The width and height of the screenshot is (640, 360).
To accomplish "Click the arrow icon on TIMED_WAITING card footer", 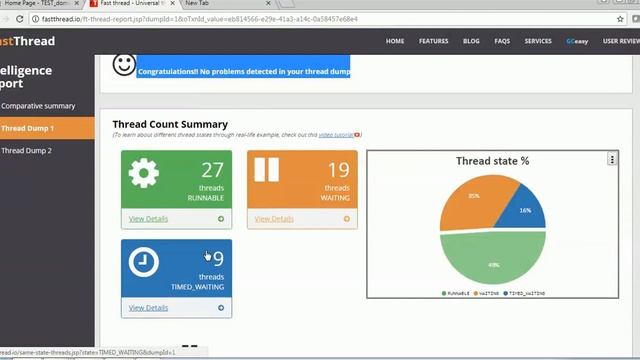I will (x=221, y=308).
